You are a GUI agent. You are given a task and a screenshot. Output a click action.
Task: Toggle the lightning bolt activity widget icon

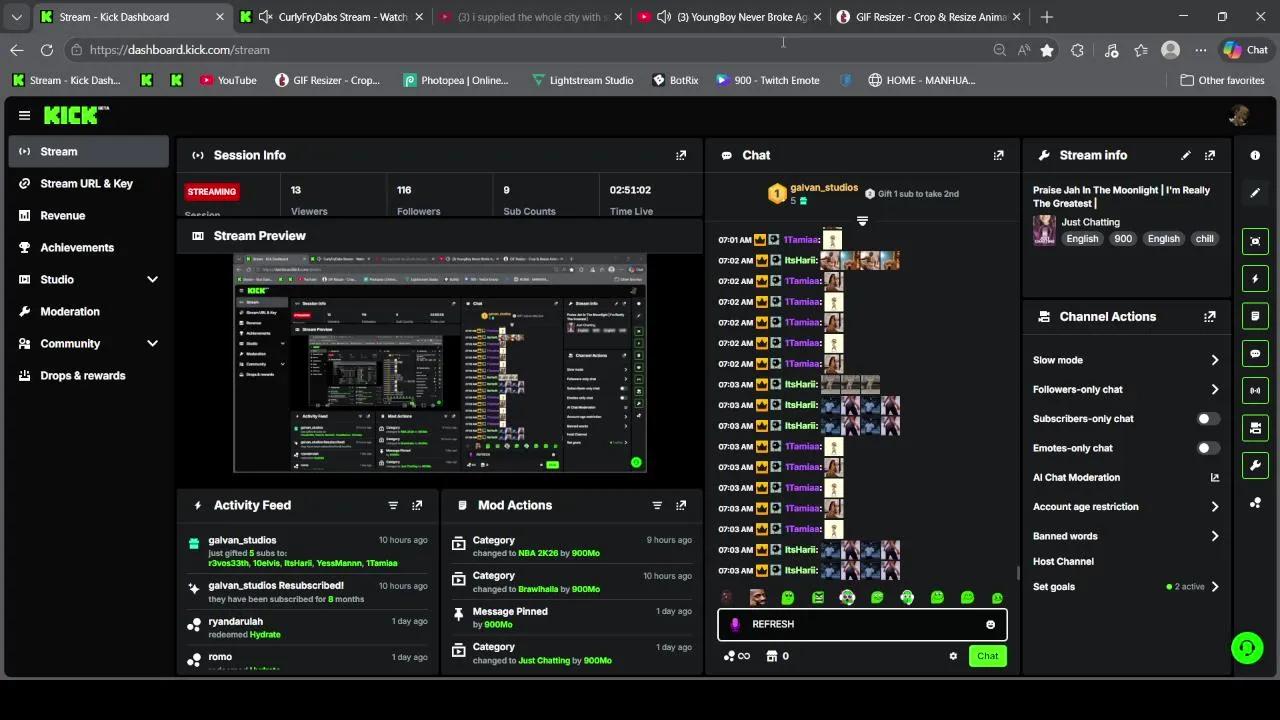point(1255,279)
